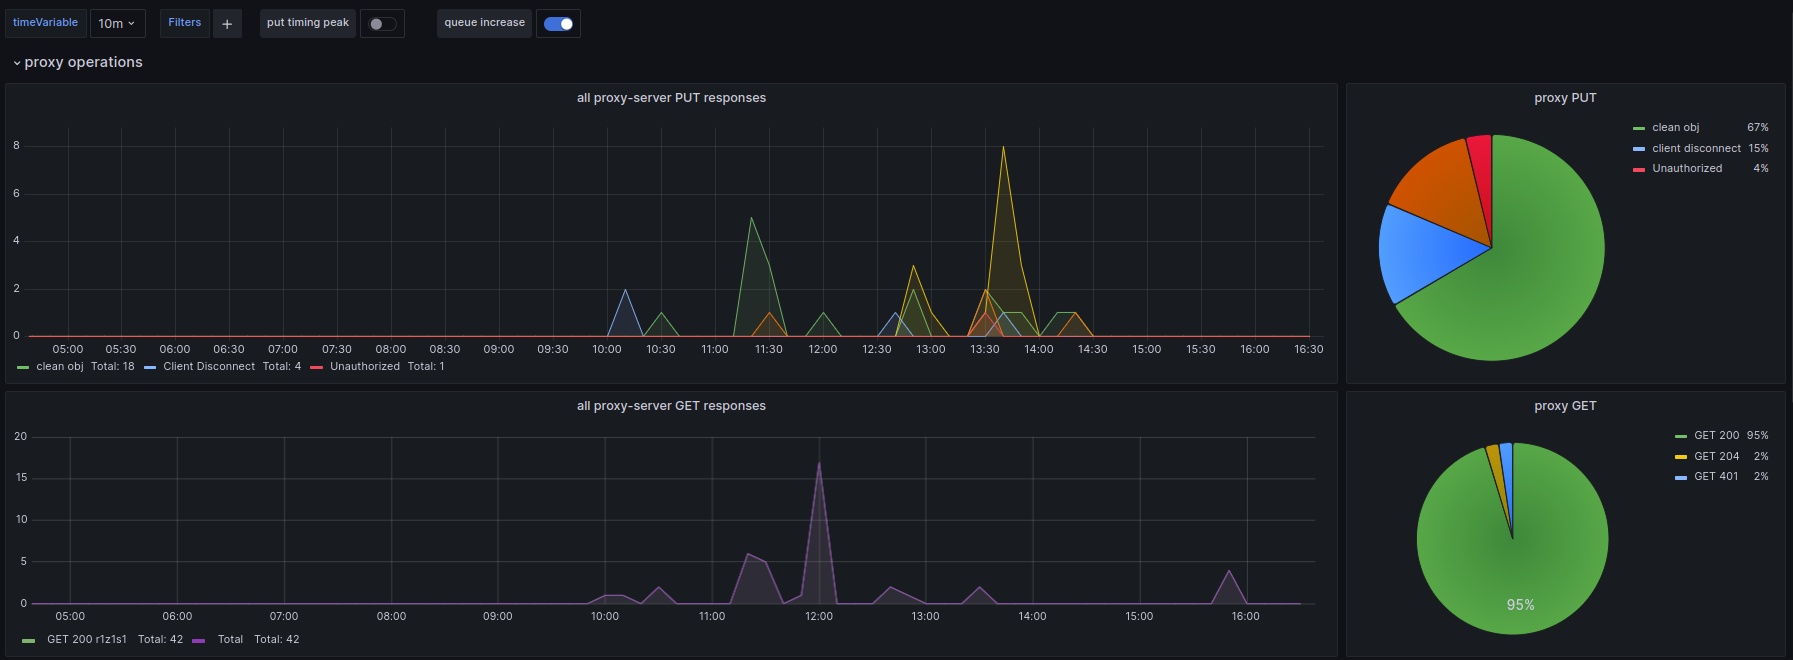Viewport: 1793px width, 660px height.
Task: Click the Filters label button
Action: 184,23
